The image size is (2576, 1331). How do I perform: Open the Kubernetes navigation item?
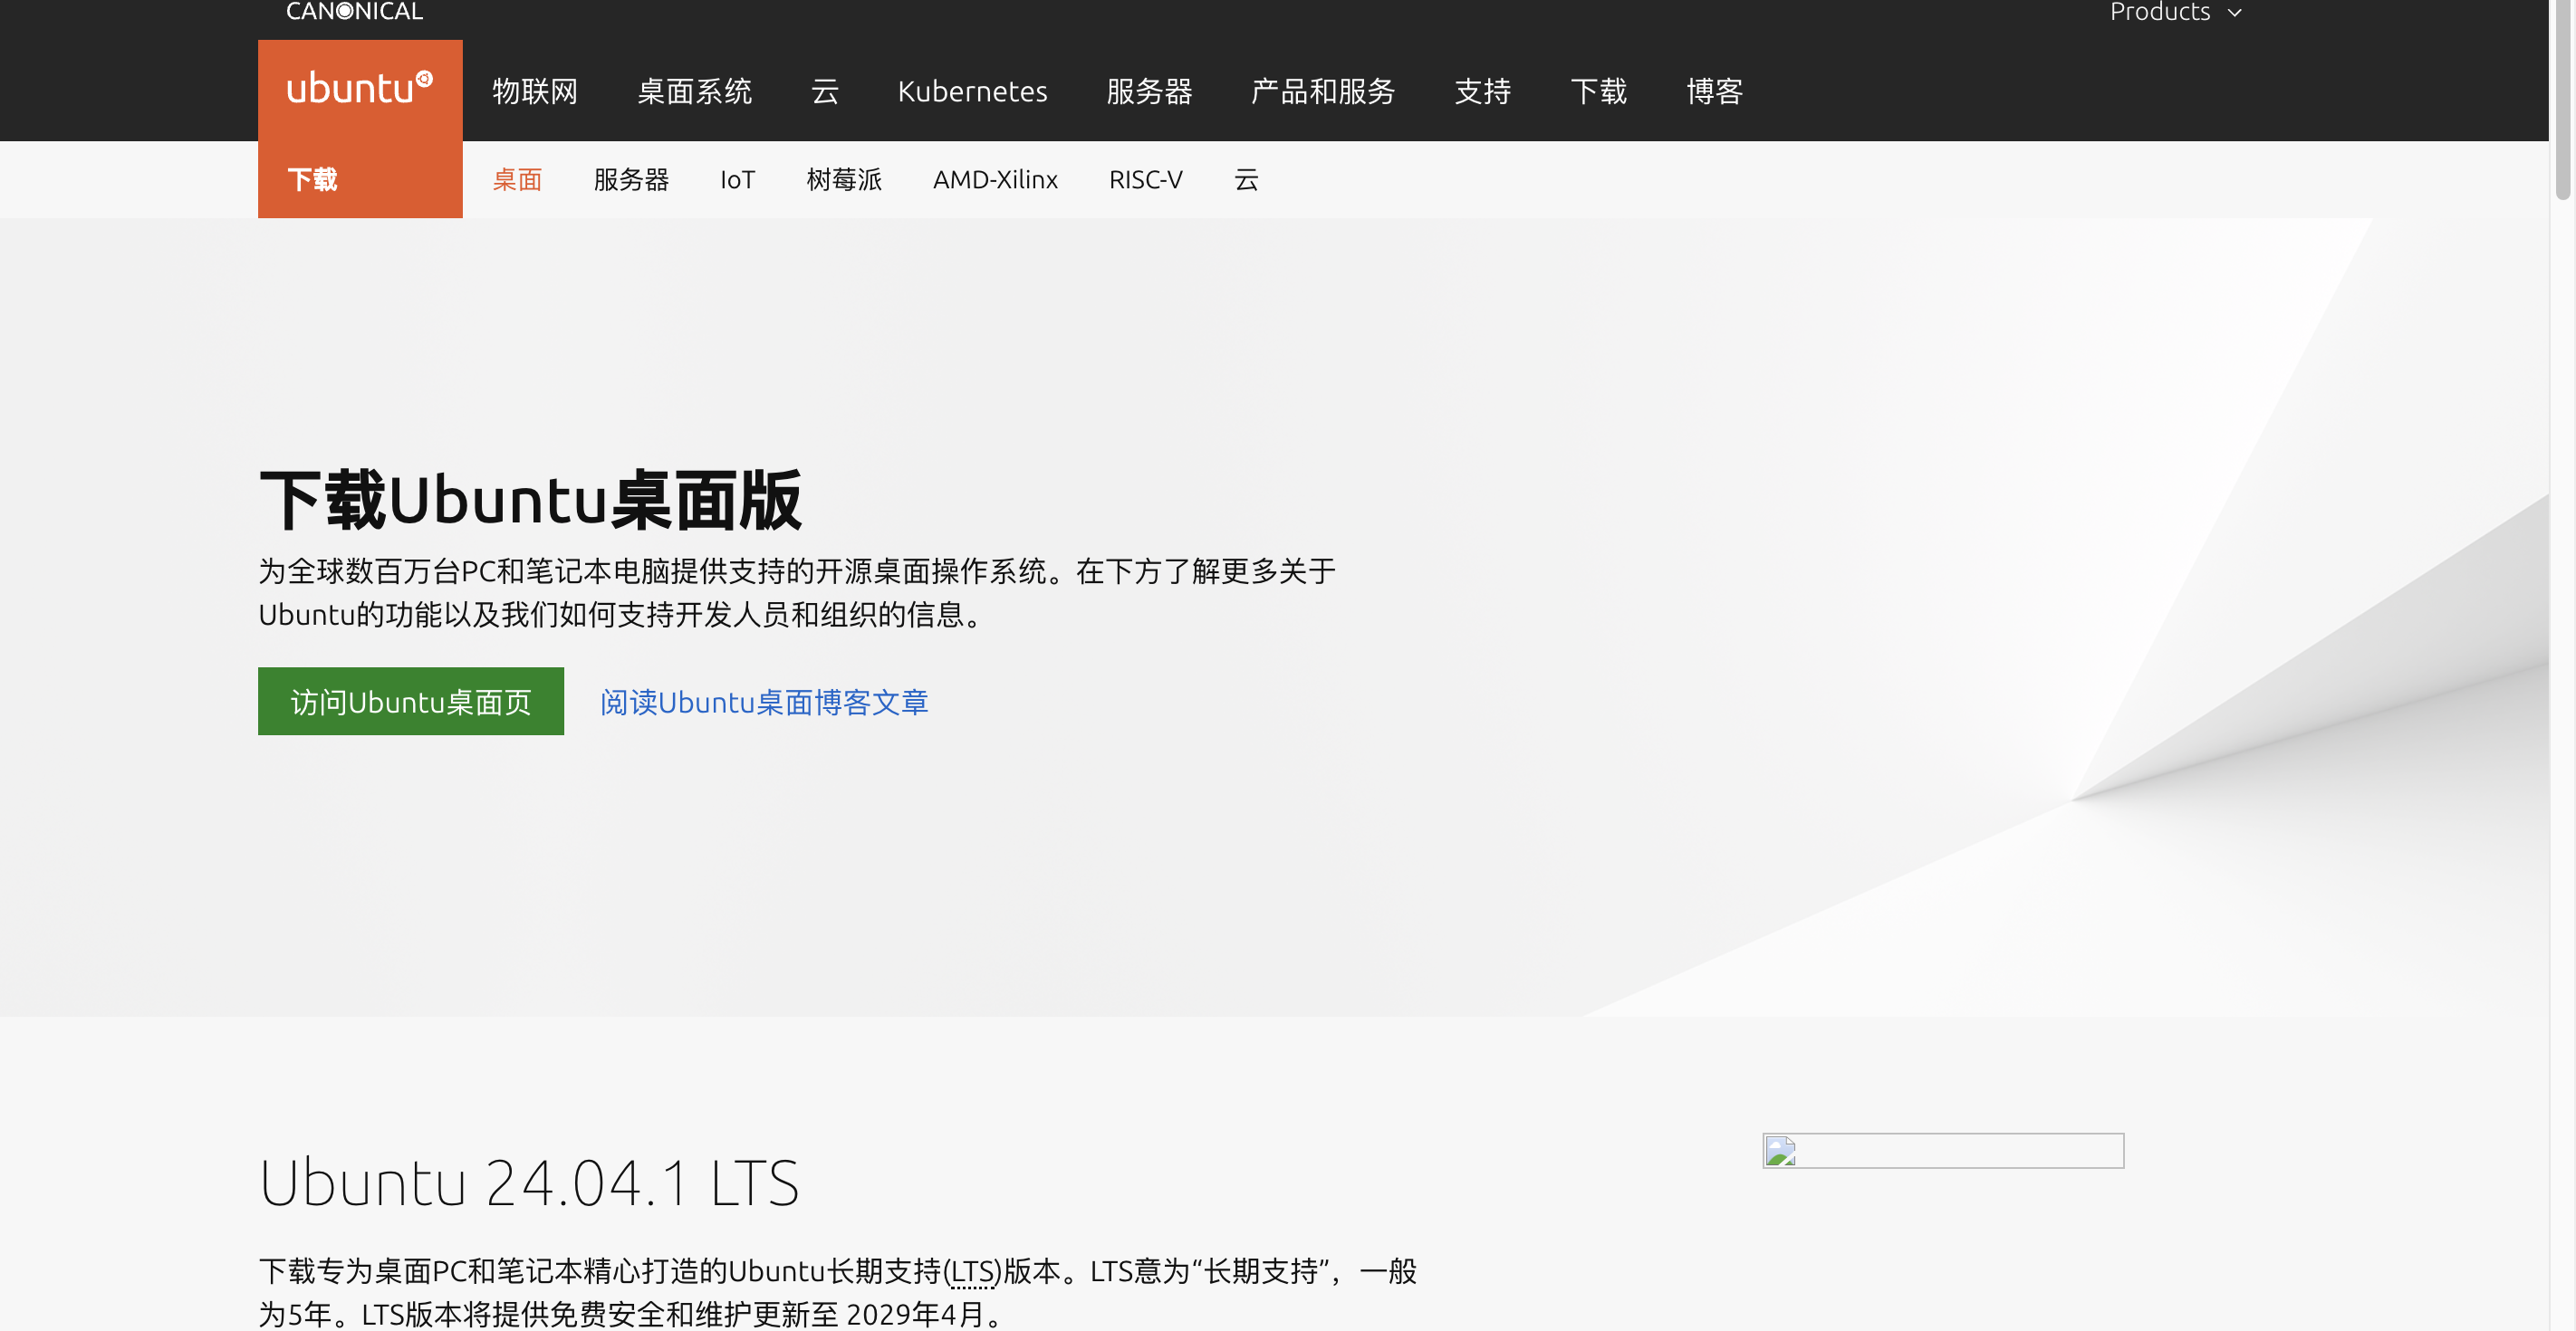tap(972, 91)
